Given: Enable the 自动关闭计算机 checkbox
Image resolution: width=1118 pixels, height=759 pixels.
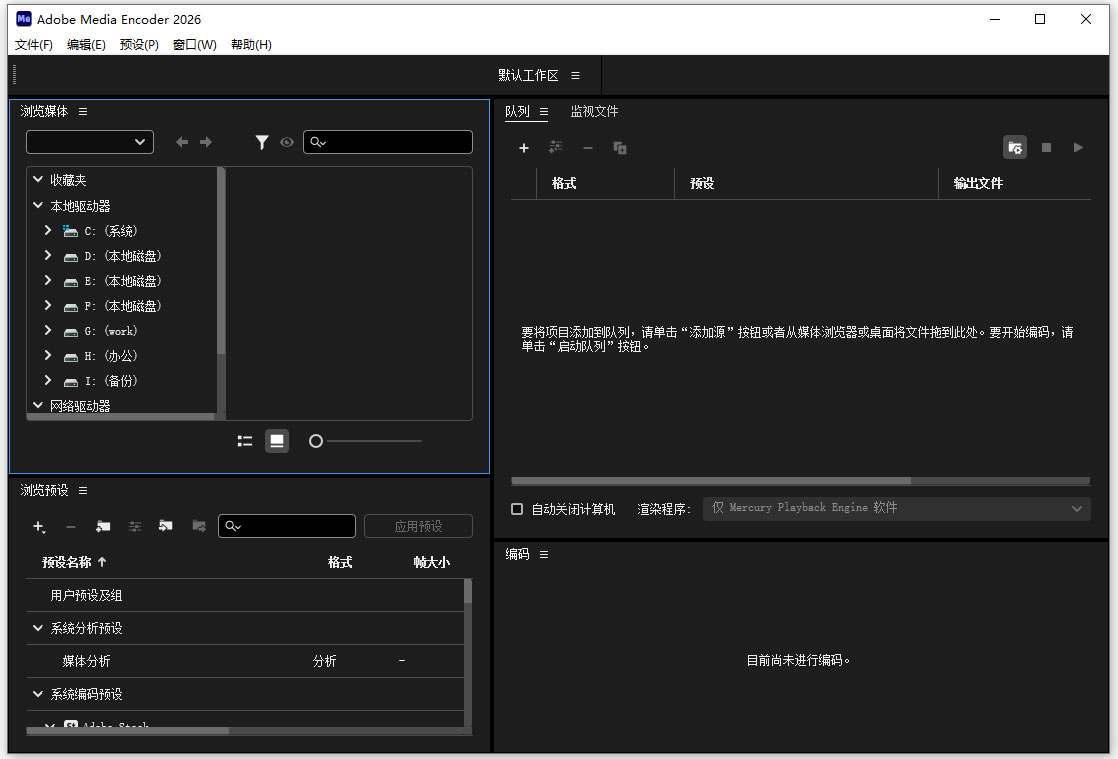Looking at the screenshot, I should (x=517, y=509).
